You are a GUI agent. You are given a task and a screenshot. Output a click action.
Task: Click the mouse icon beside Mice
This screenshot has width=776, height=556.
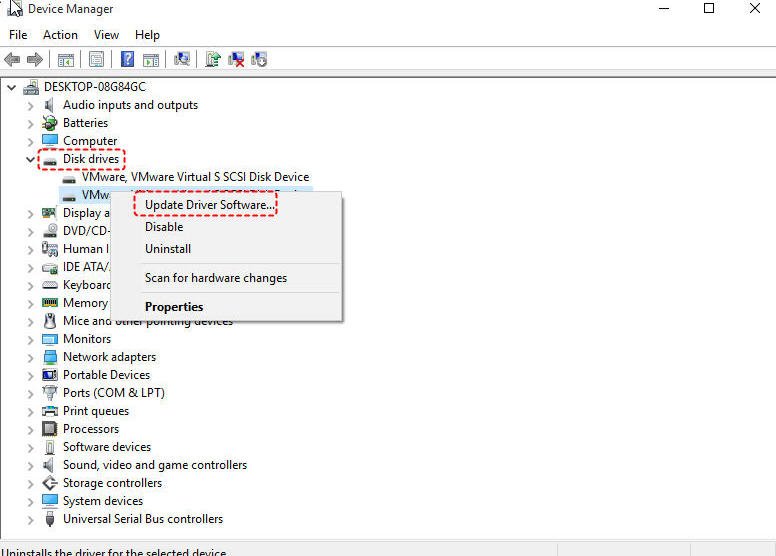tap(50, 321)
